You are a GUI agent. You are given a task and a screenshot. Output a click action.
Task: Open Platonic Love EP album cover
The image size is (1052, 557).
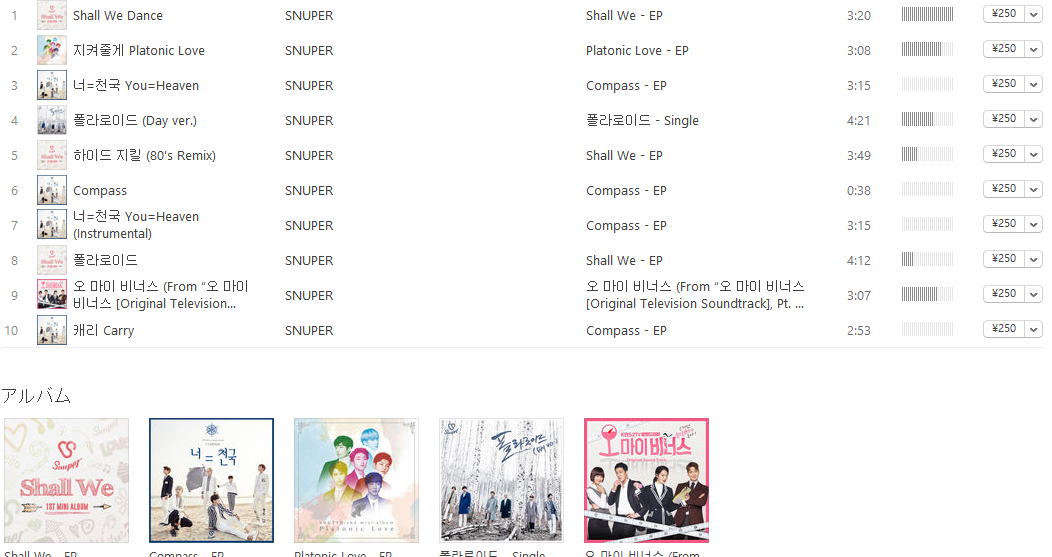pyautogui.click(x=356, y=480)
